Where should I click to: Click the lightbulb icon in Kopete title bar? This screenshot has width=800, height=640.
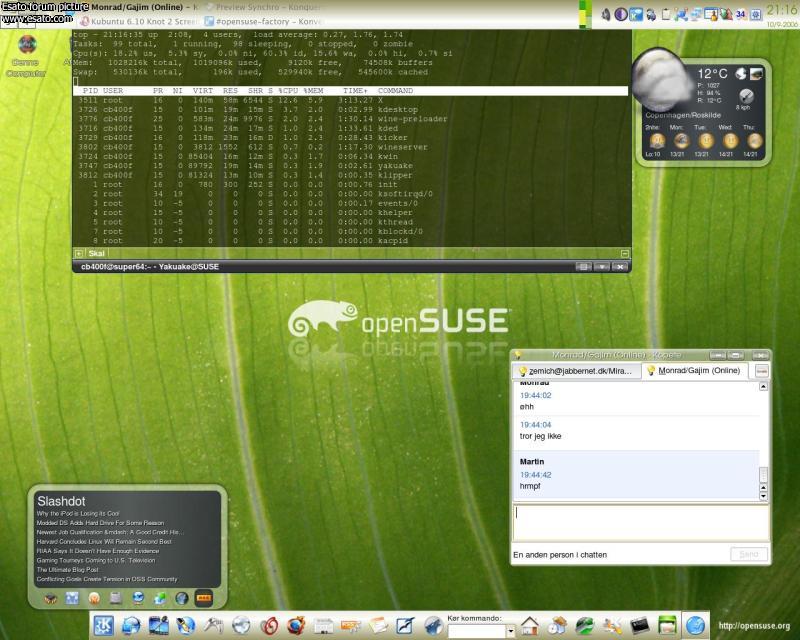[518, 355]
